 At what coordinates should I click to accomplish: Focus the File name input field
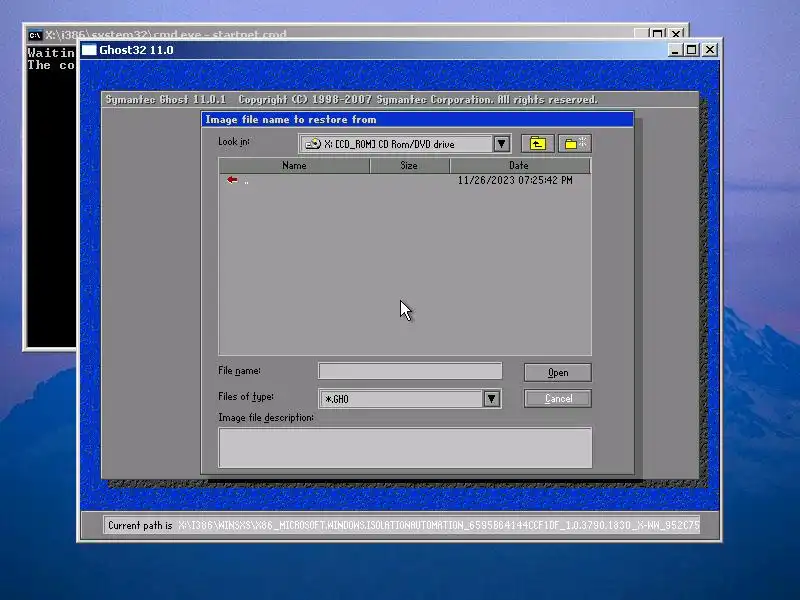(x=410, y=371)
